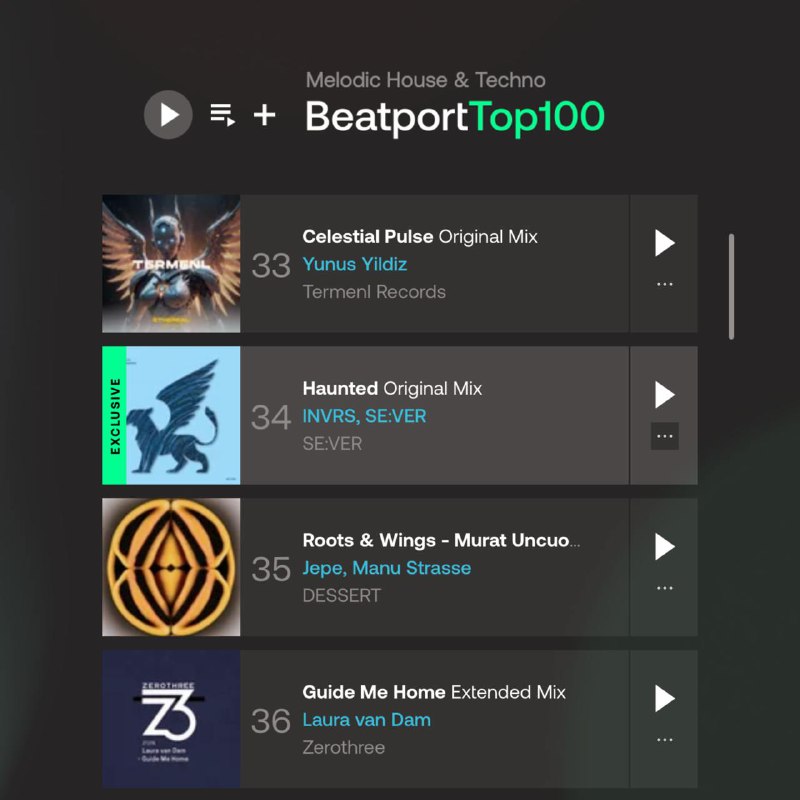Open DESSERT label link

tap(341, 595)
